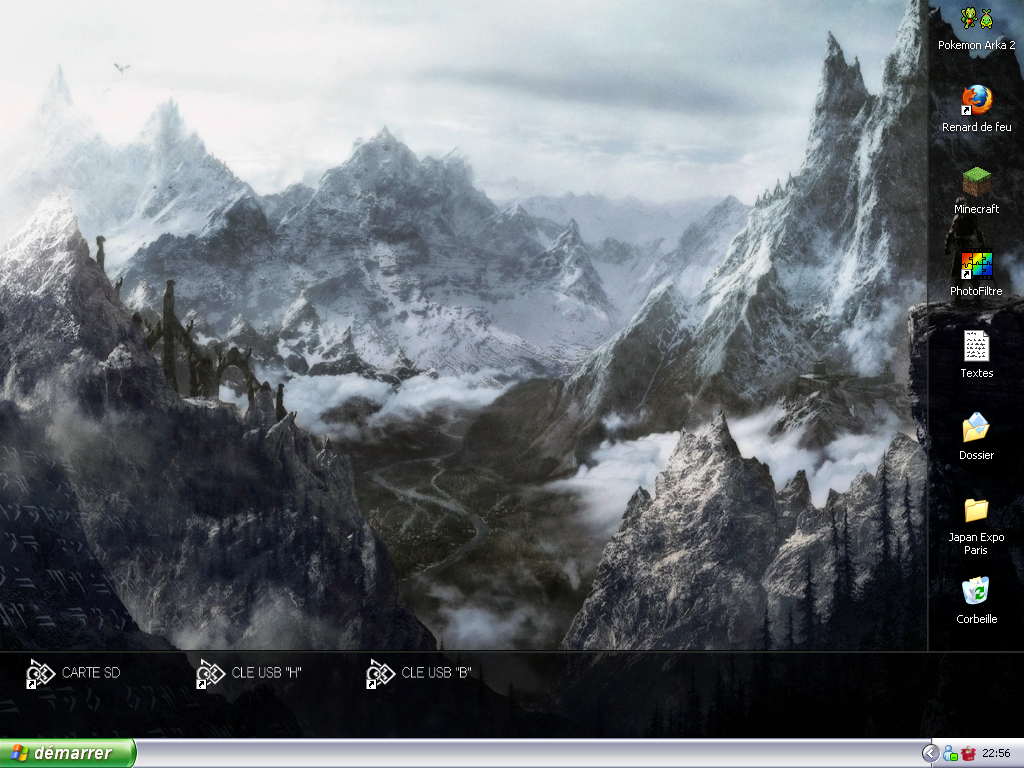Click the 22:56 taskbar clock
1024x768 pixels.
tap(996, 754)
